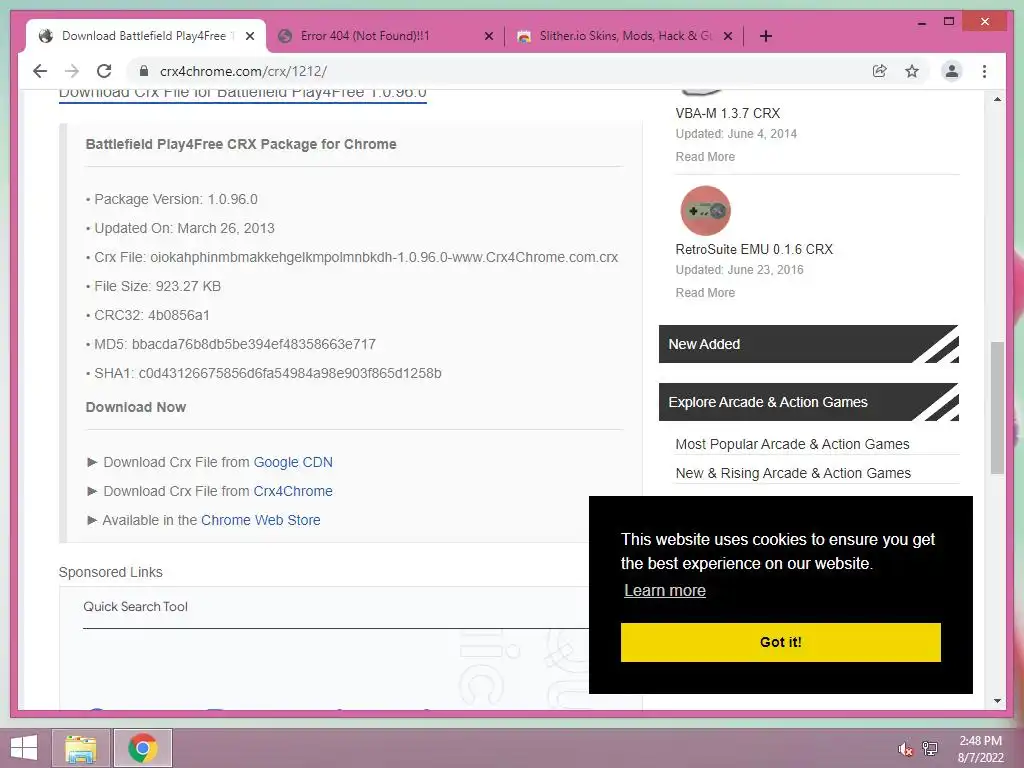Viewport: 1024px width, 768px height.
Task: Reload the crx4chrome page
Action: [x=104, y=71]
